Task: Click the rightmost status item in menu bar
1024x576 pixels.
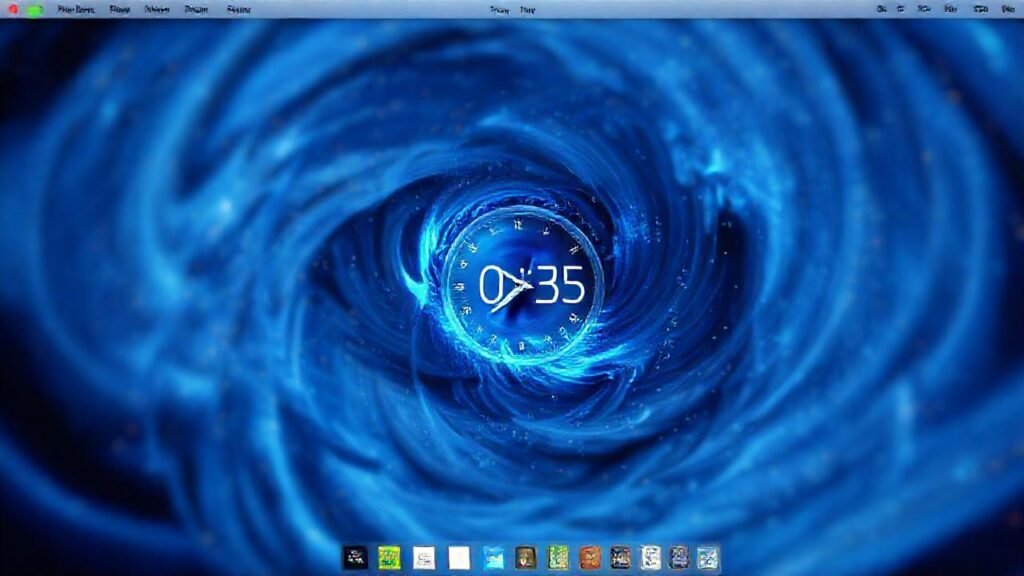Action: tap(1007, 9)
